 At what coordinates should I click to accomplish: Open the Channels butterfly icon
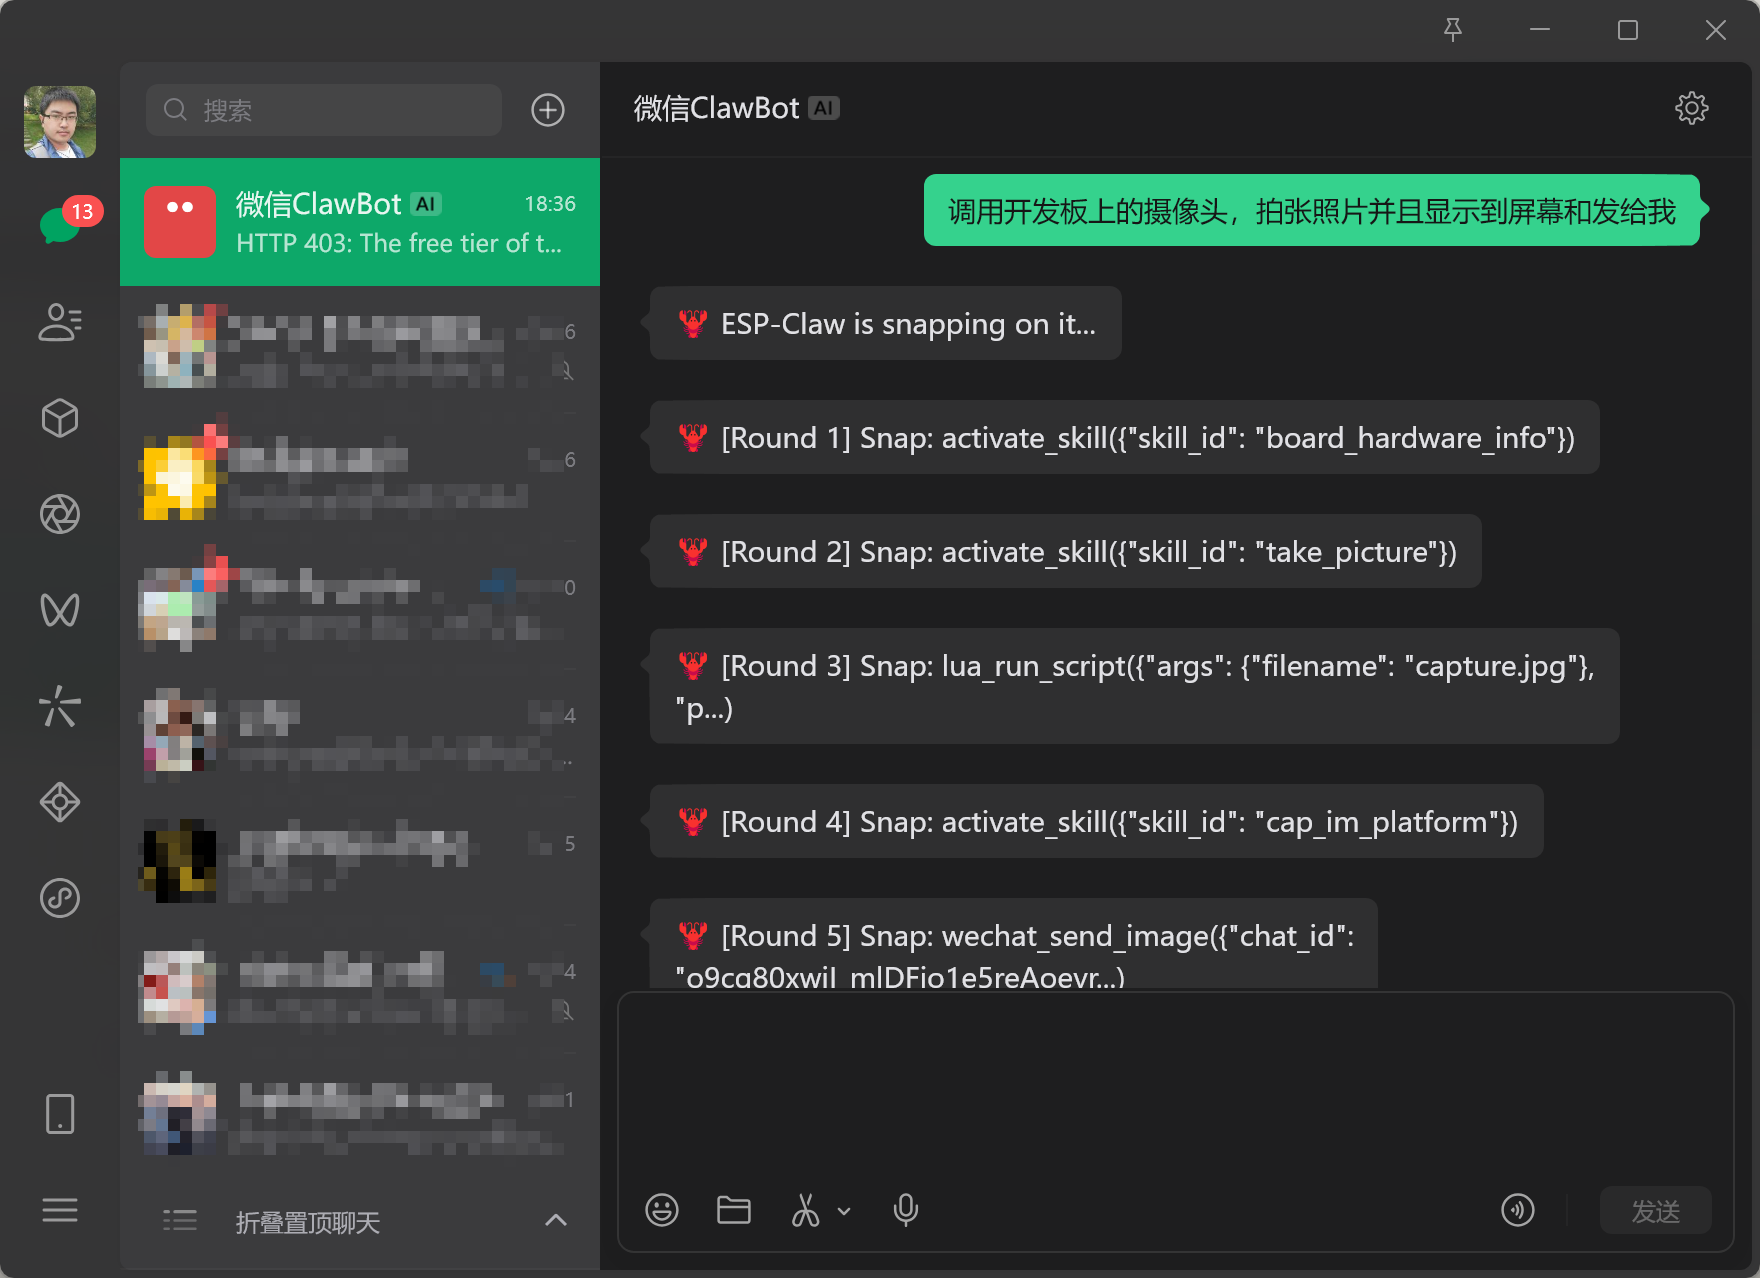(60, 610)
